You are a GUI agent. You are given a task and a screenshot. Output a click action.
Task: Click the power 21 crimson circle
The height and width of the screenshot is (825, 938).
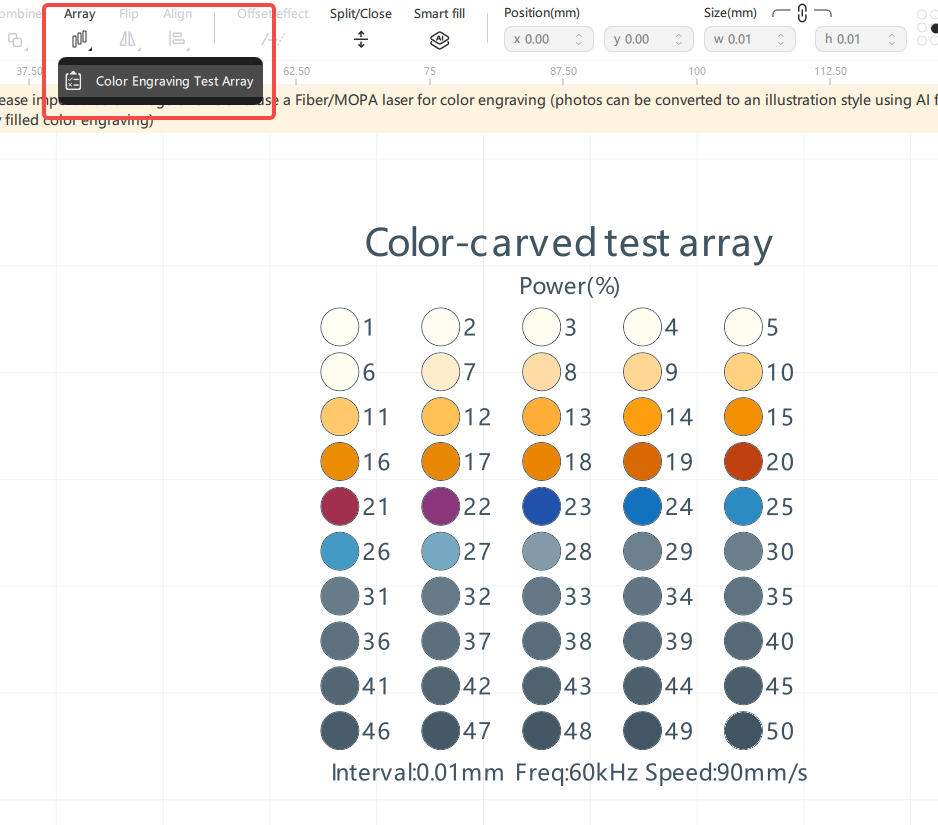(339, 507)
